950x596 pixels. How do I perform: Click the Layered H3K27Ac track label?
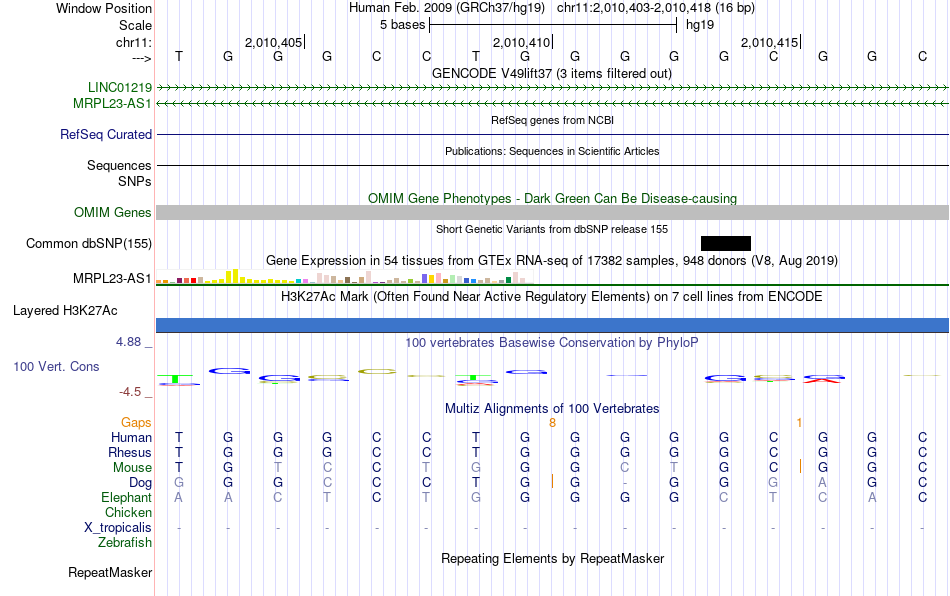[x=65, y=311]
